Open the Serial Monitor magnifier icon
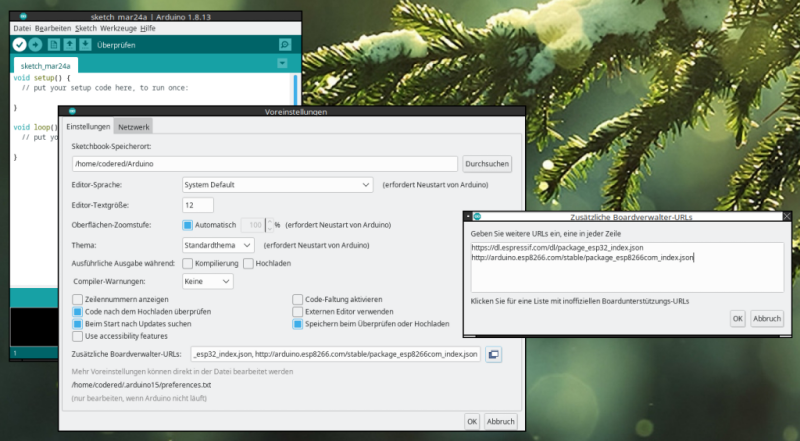The height and width of the screenshot is (441, 800). tap(285, 45)
